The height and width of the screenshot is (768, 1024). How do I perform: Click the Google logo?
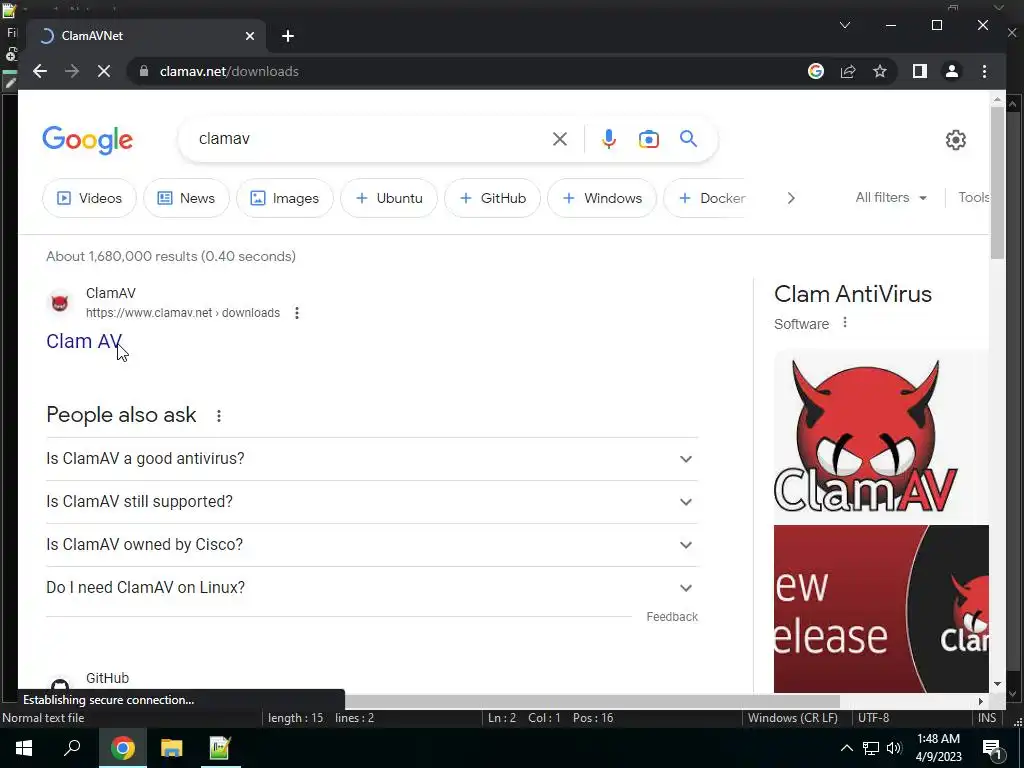(88, 140)
